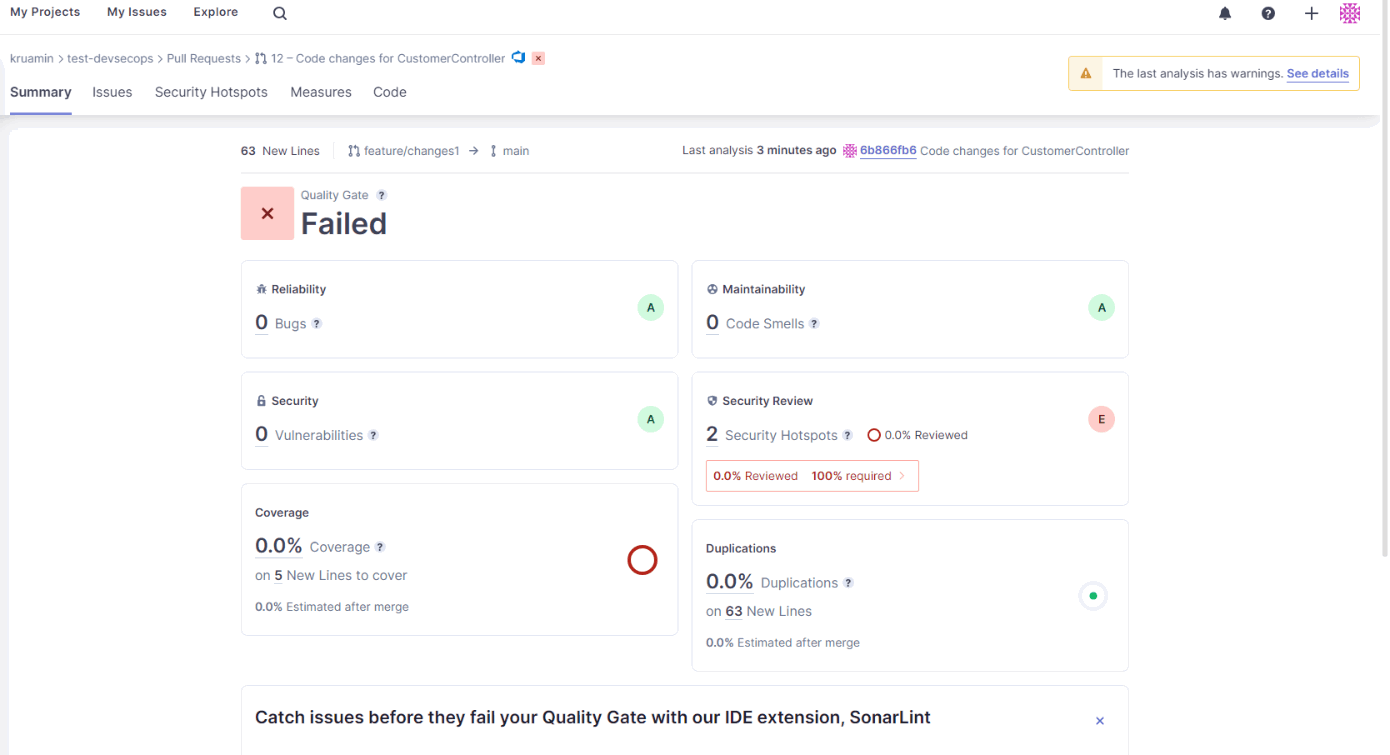
Task: Open My Projects menu item
Action: [x=45, y=12]
